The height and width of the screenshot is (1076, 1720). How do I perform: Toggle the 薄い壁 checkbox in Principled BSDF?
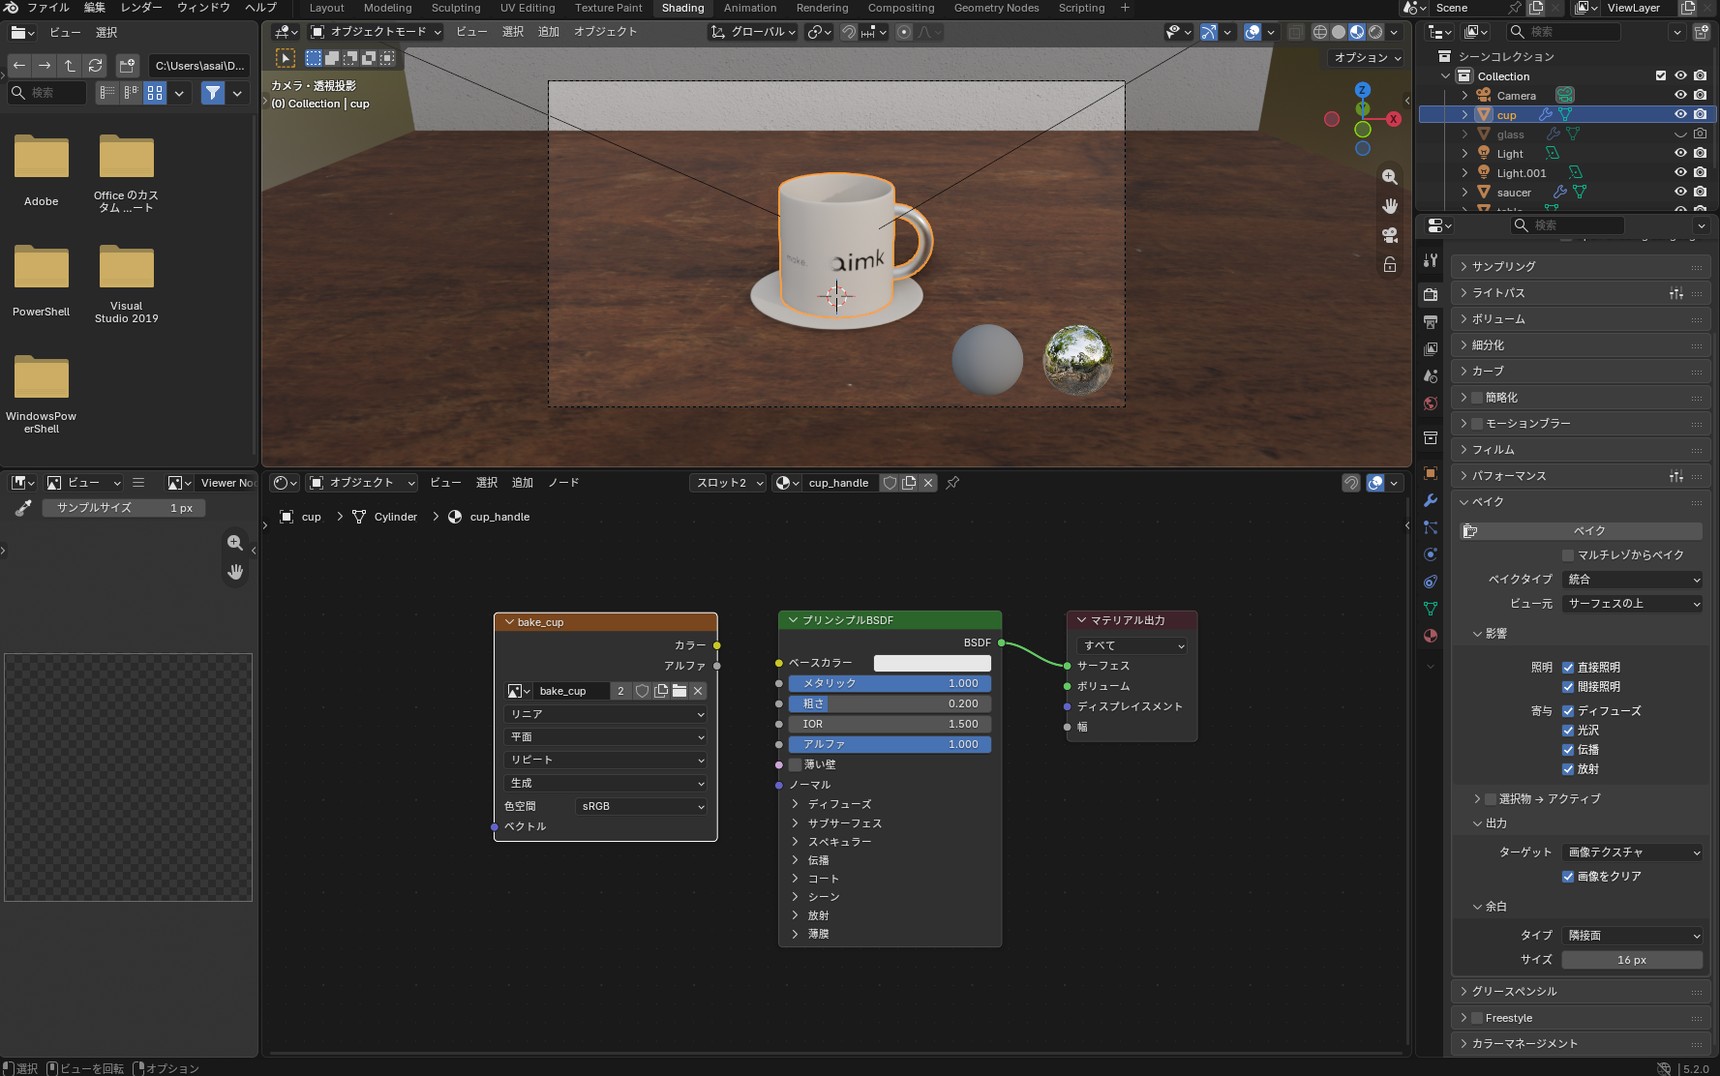(795, 765)
